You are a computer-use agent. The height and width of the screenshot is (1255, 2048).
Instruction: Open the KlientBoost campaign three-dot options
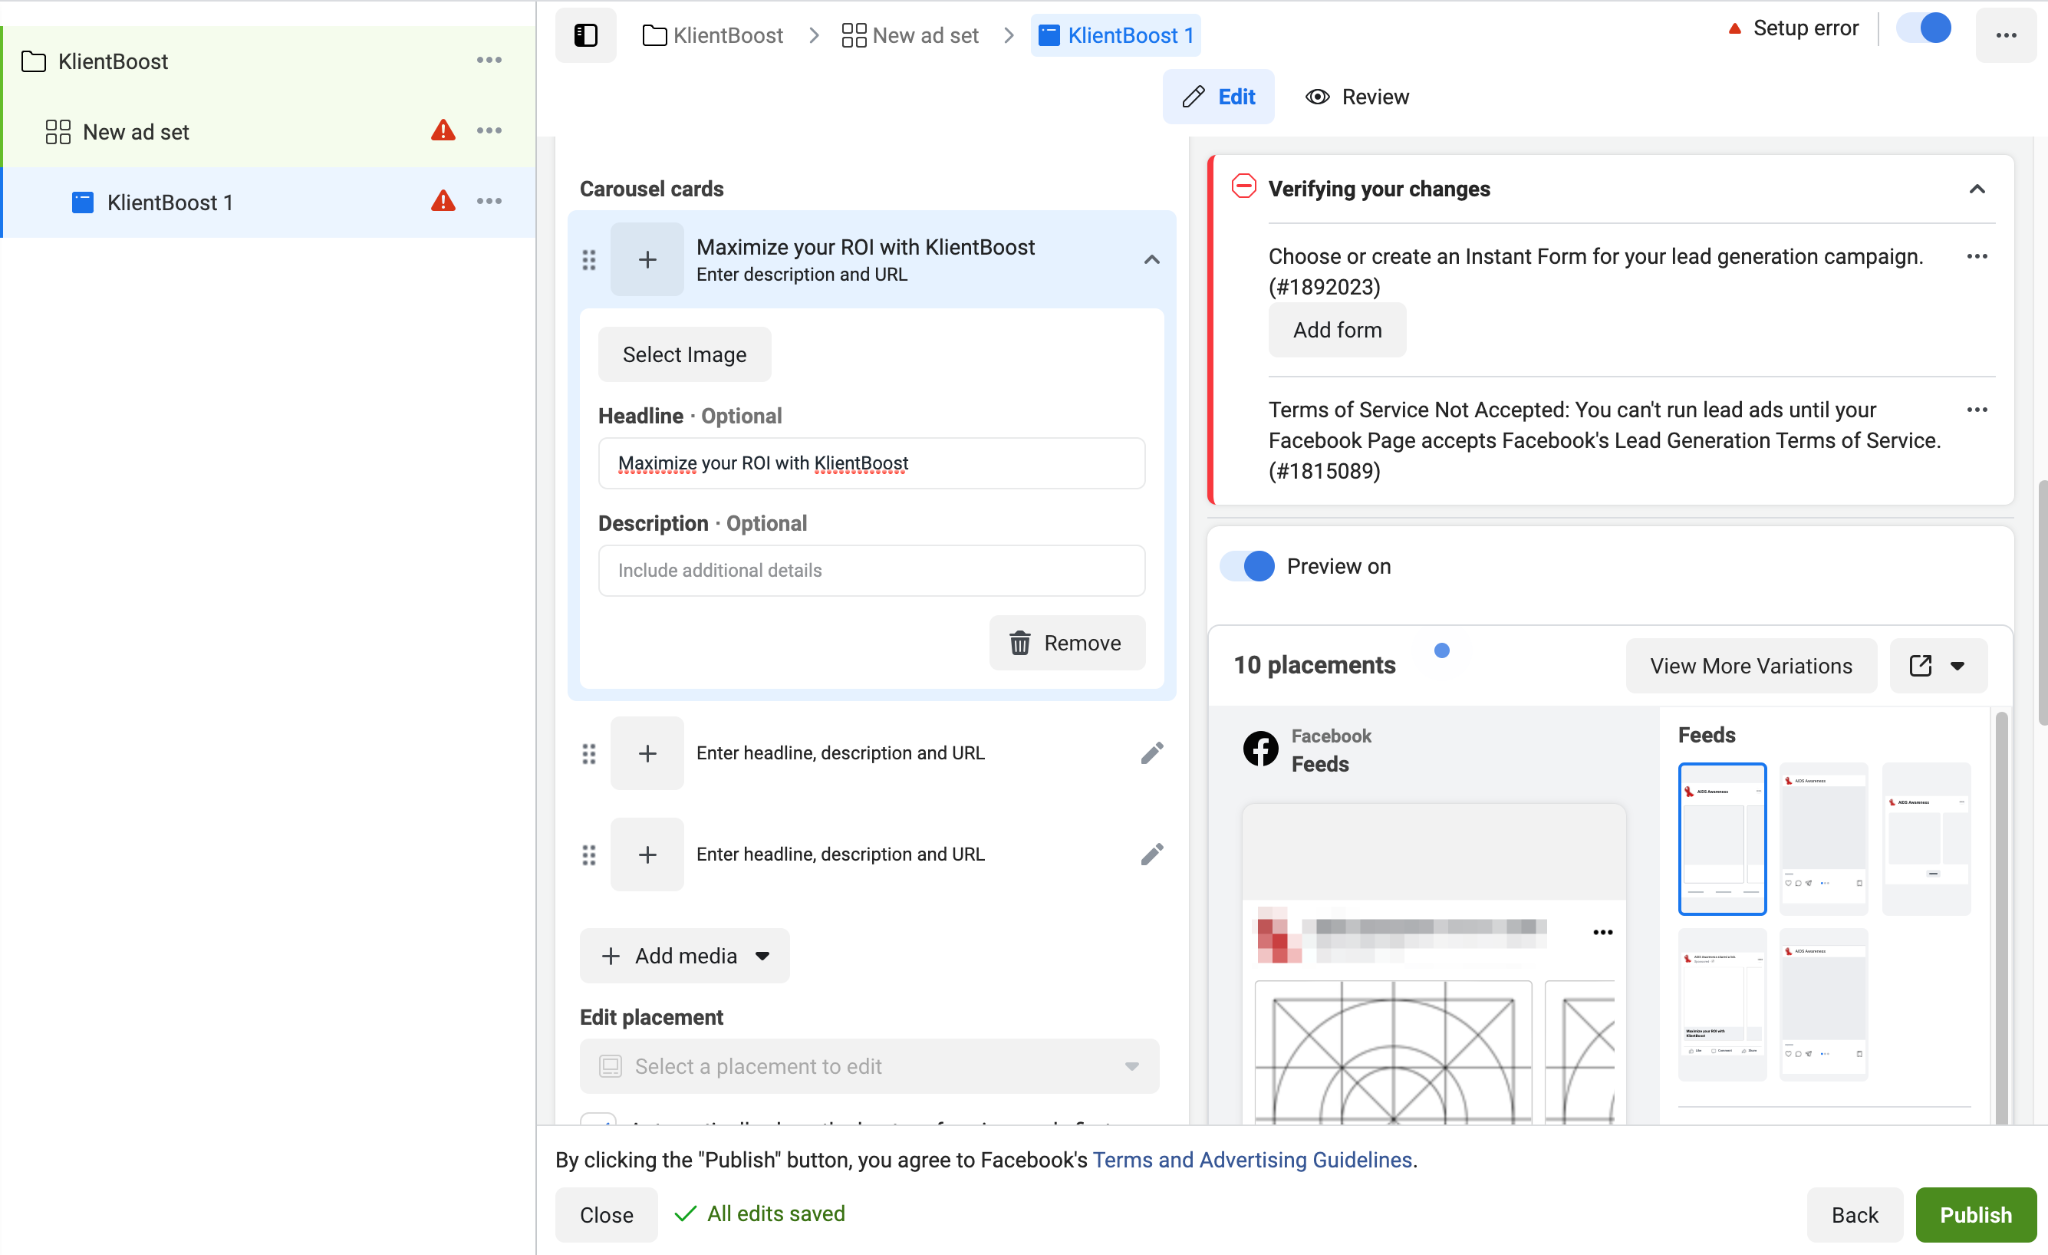[489, 61]
